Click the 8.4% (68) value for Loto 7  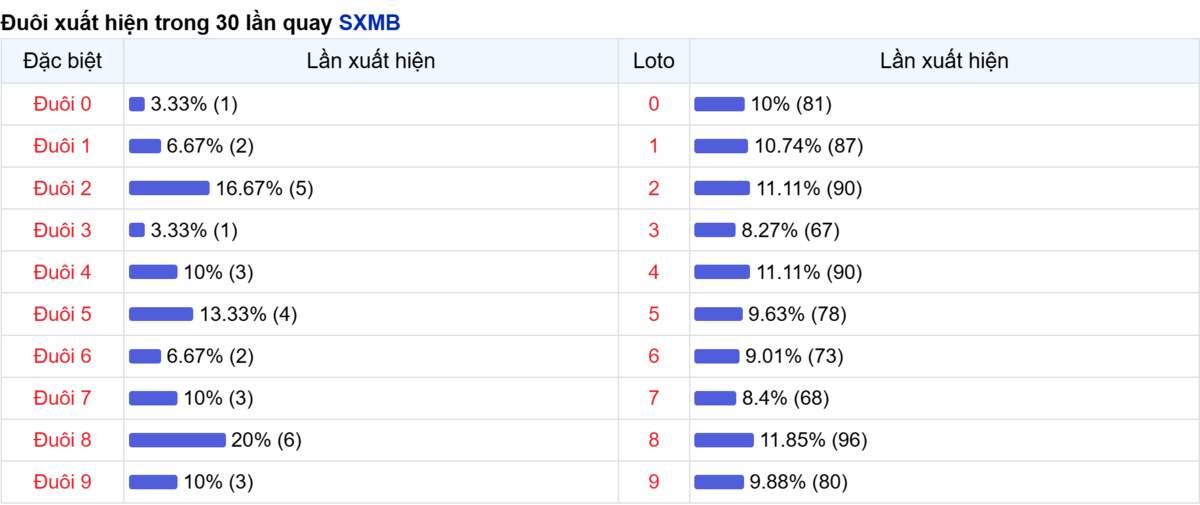point(785,398)
